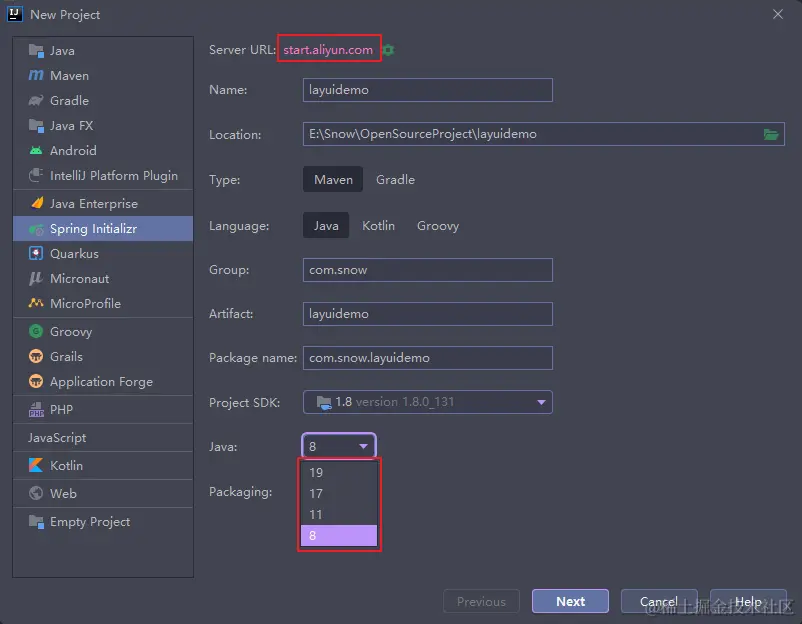The width and height of the screenshot is (802, 624).
Task: Click the Artifact input field
Action: click(428, 314)
